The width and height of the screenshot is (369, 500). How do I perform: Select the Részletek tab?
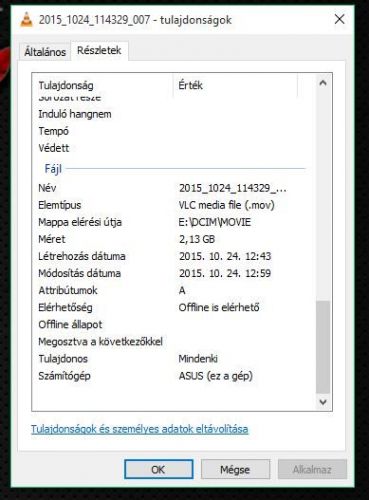(99, 51)
